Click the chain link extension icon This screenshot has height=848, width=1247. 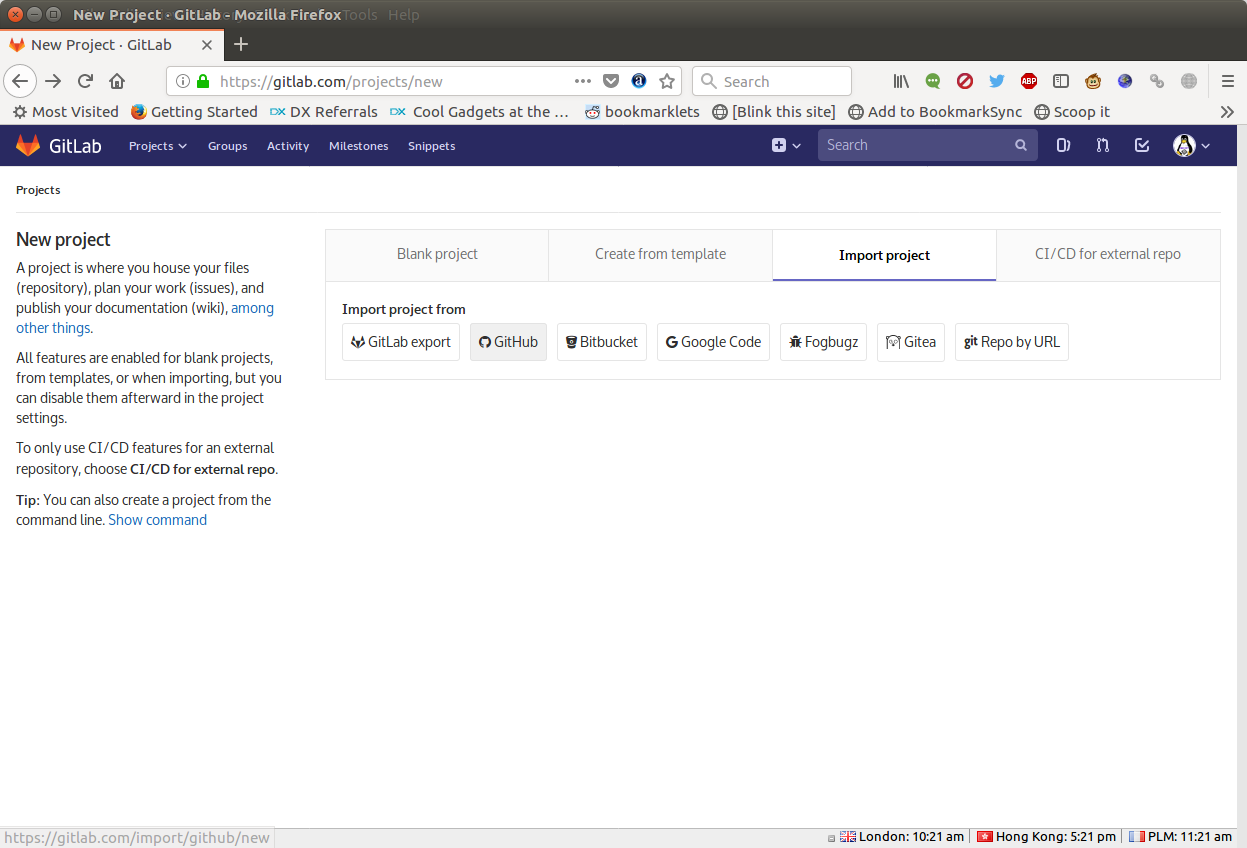(x=1157, y=81)
